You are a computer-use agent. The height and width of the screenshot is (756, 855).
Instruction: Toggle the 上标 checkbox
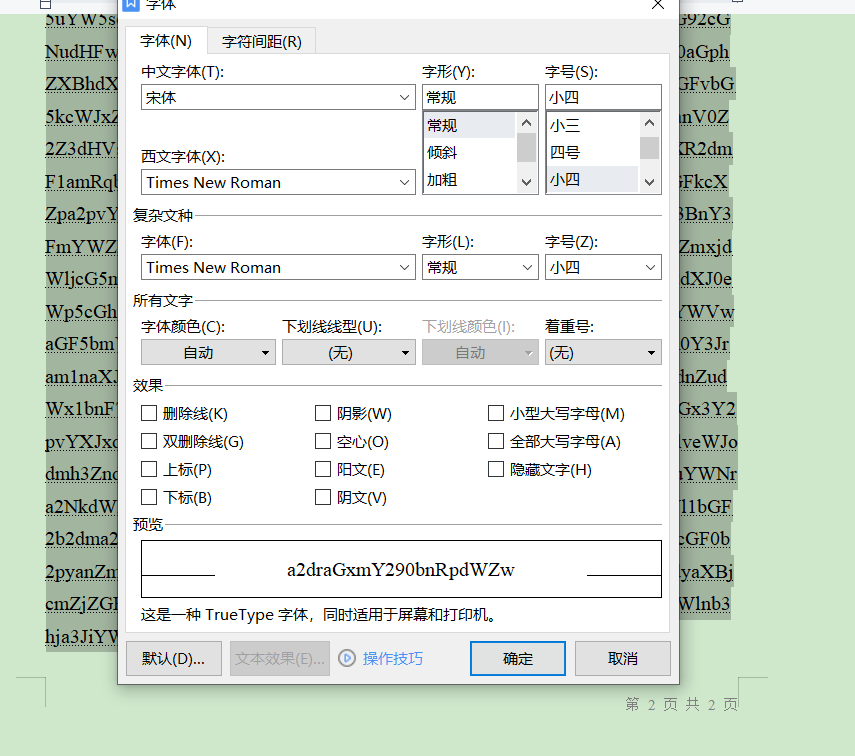click(x=149, y=469)
